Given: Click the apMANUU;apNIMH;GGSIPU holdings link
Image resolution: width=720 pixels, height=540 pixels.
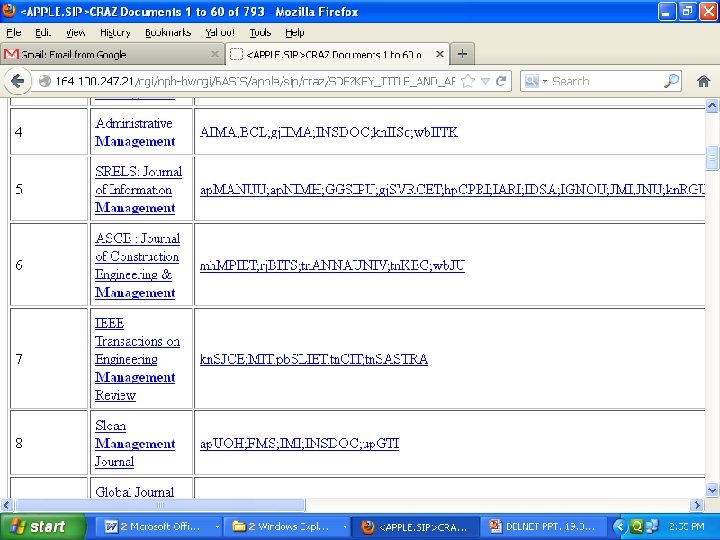Looking at the screenshot, I should pyautogui.click(x=452, y=190).
